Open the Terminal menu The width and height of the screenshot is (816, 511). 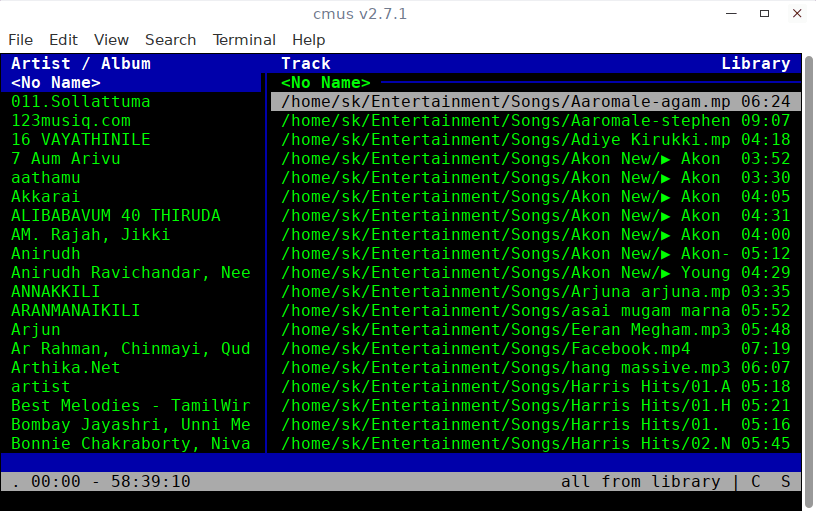(244, 40)
